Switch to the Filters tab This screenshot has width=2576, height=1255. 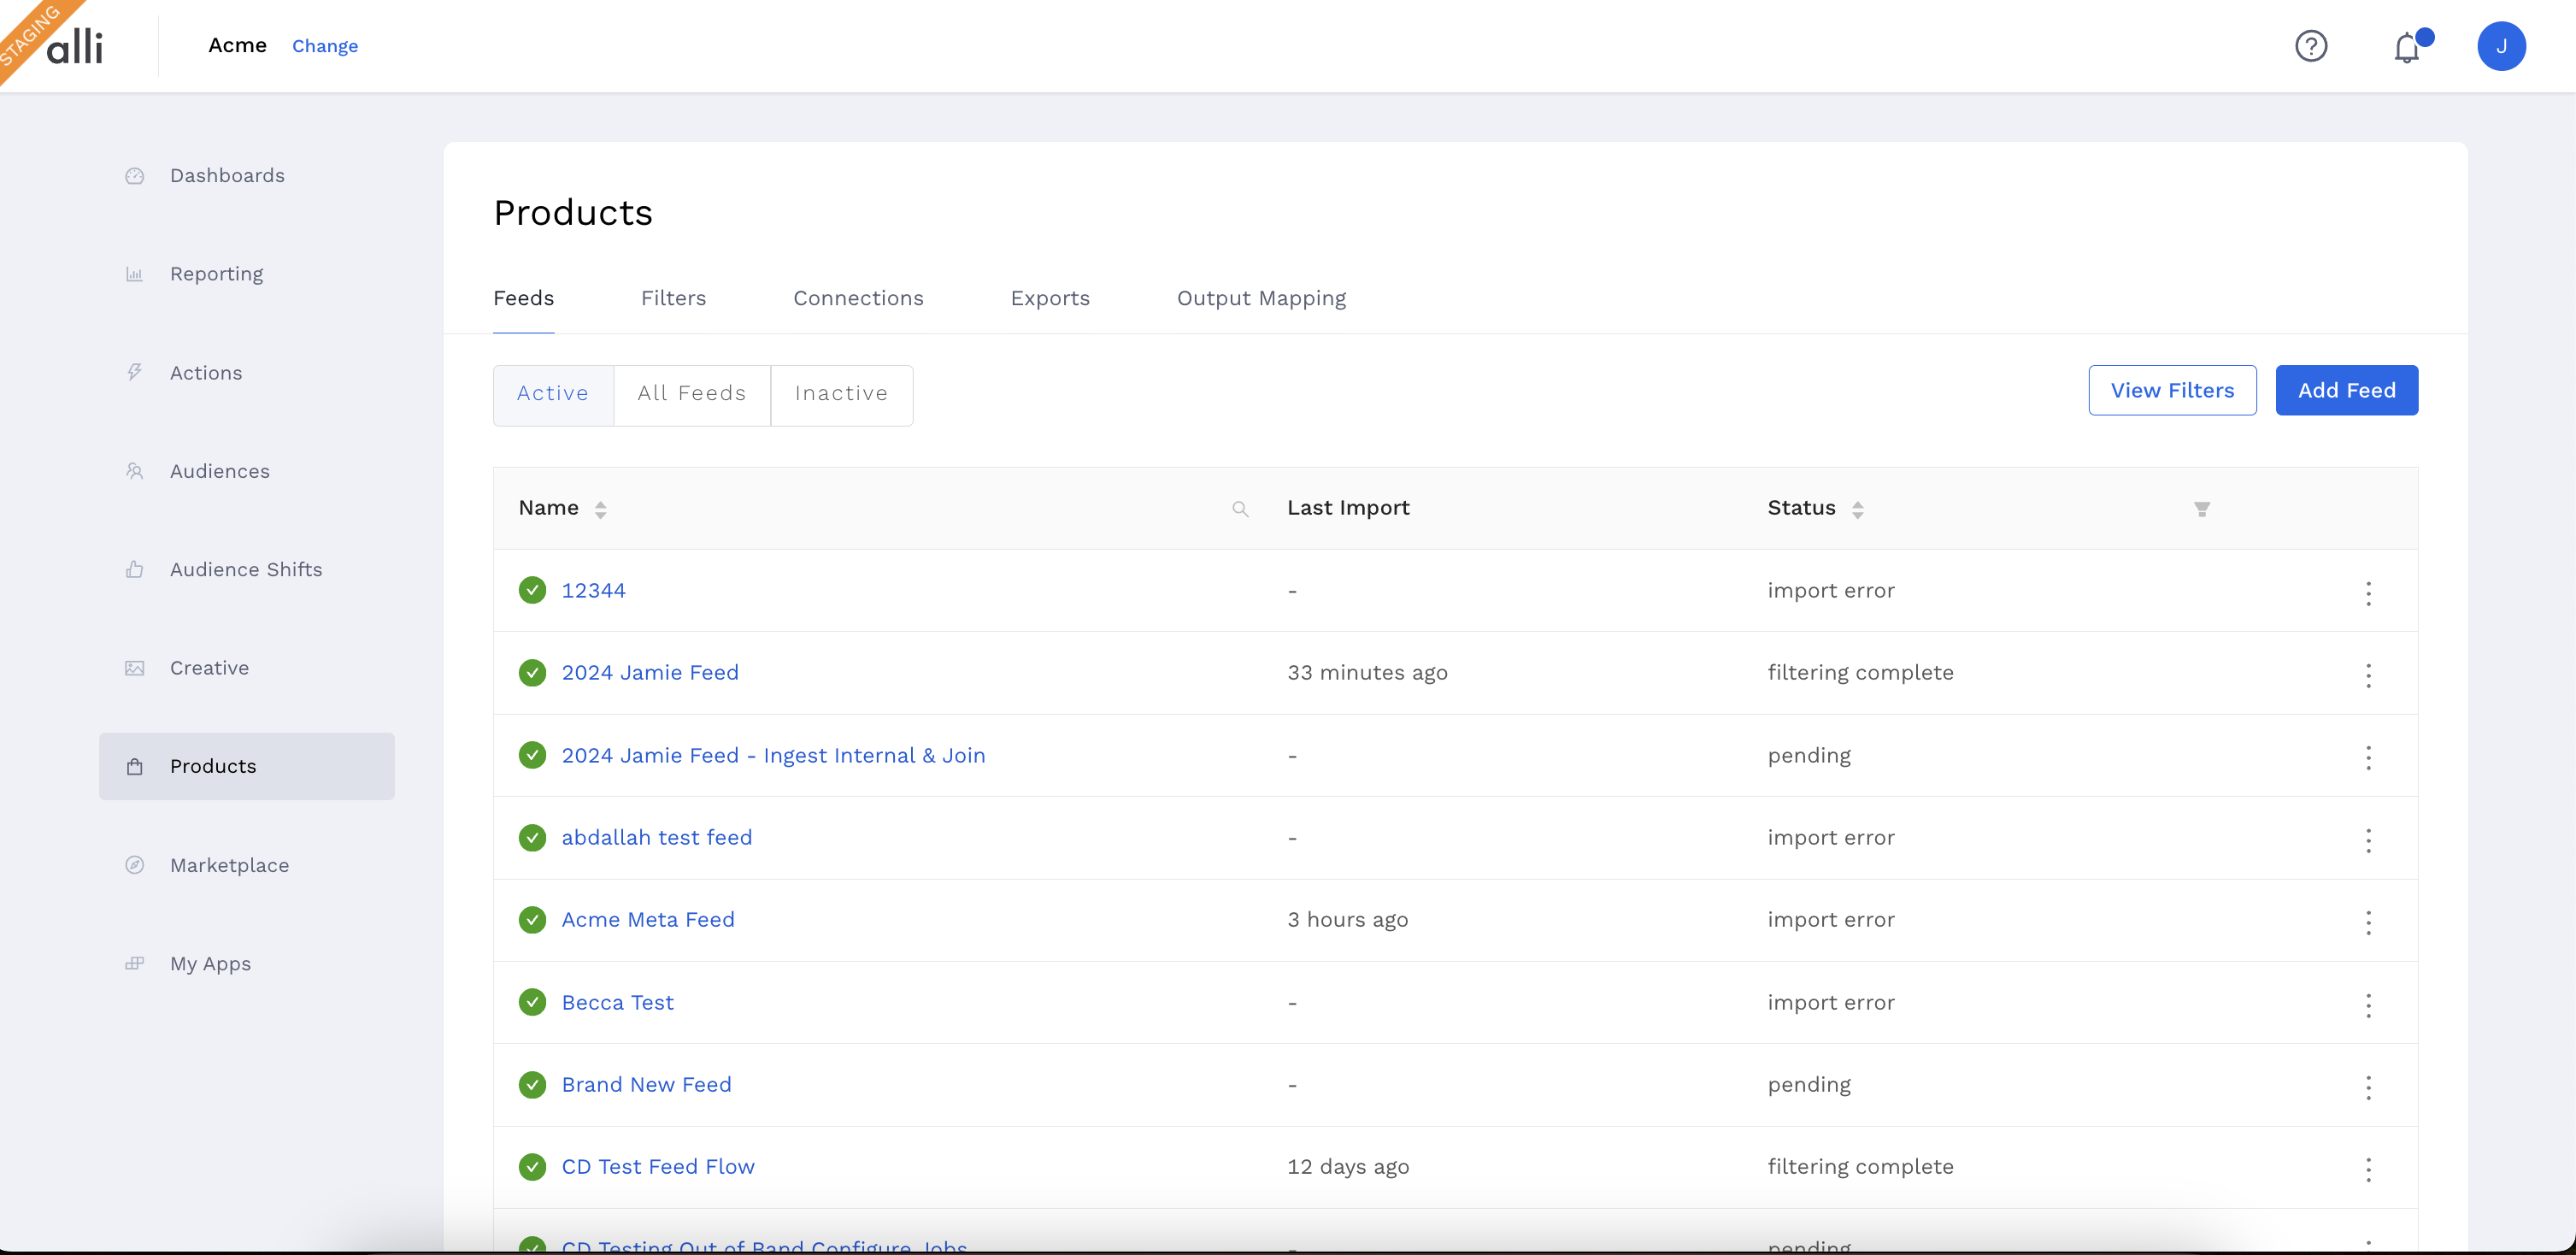673,298
